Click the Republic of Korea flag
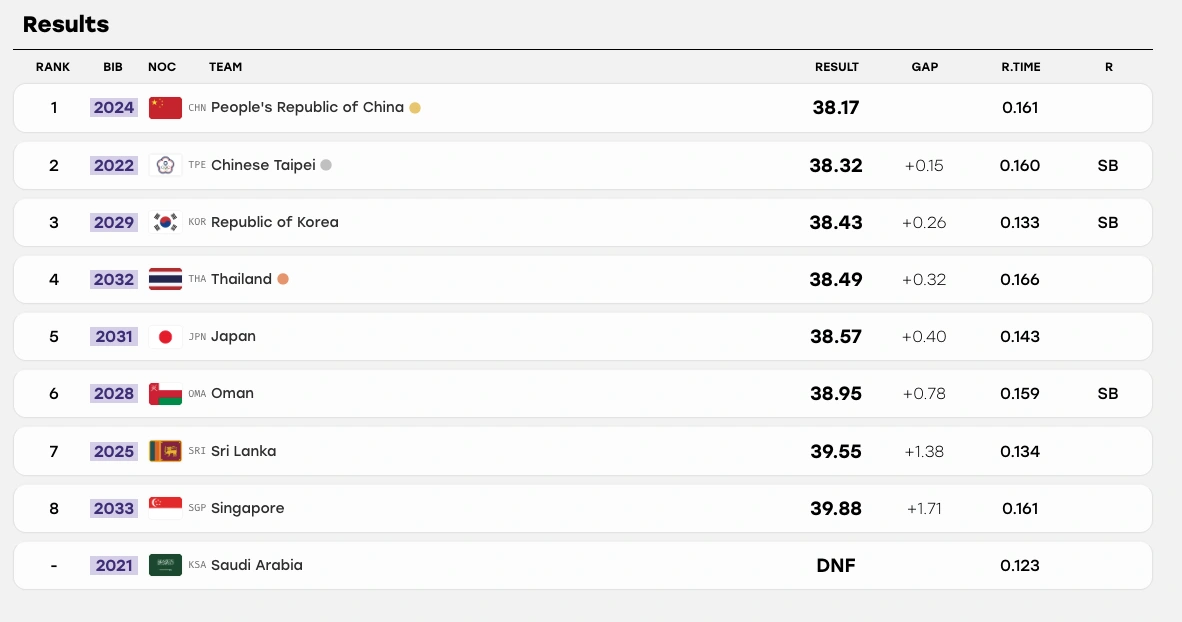The height and width of the screenshot is (622, 1182). point(165,222)
